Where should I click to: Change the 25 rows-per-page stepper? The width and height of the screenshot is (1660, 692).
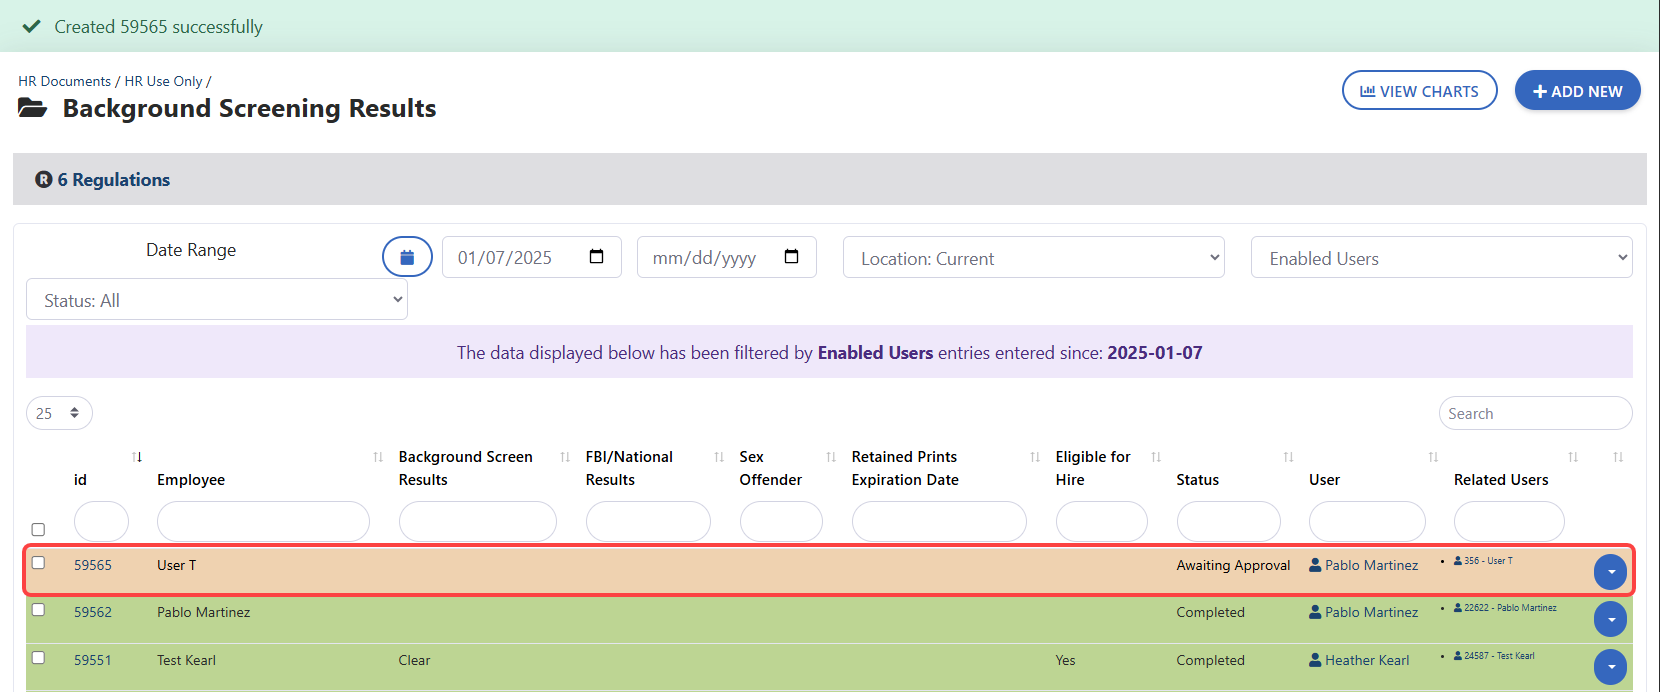(59, 413)
